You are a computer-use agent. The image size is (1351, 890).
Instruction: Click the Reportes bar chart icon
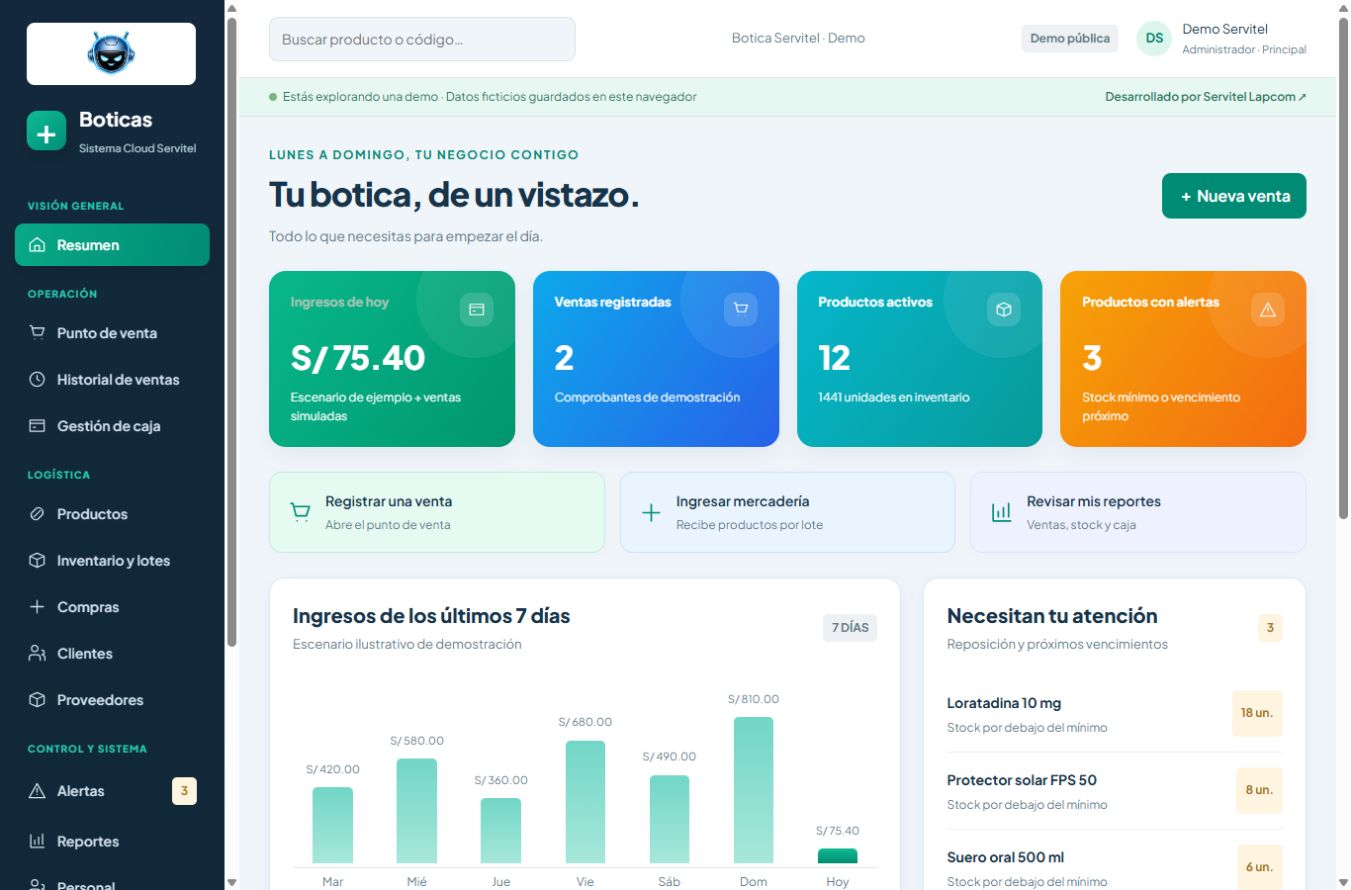[x=37, y=842]
